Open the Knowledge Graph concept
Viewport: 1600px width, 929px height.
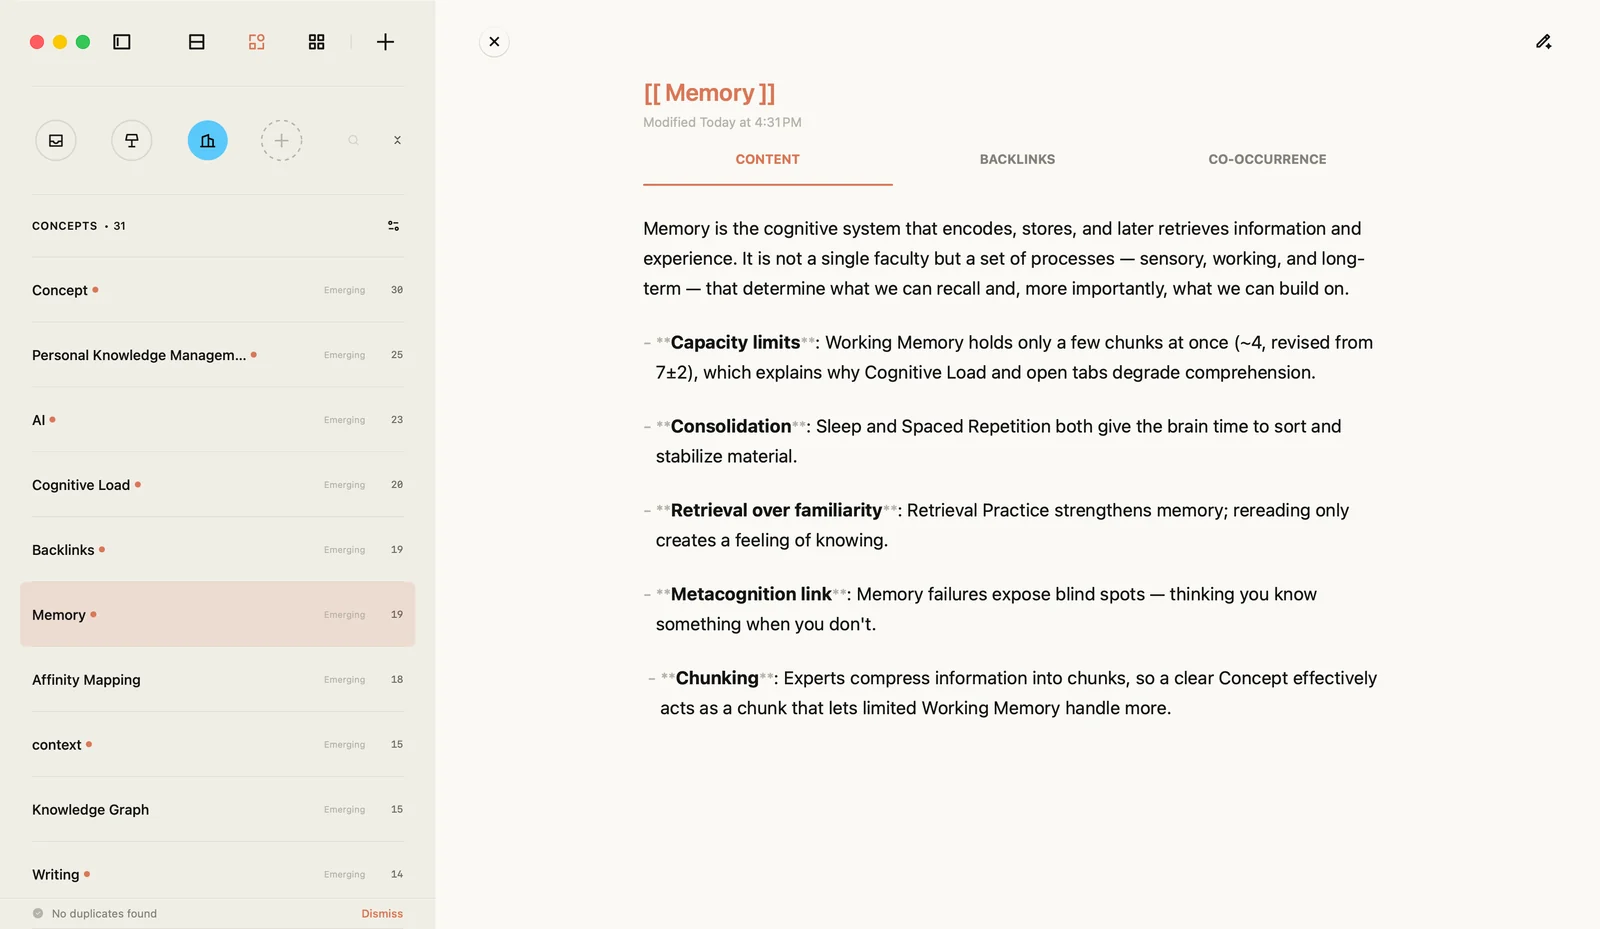pyautogui.click(x=218, y=810)
